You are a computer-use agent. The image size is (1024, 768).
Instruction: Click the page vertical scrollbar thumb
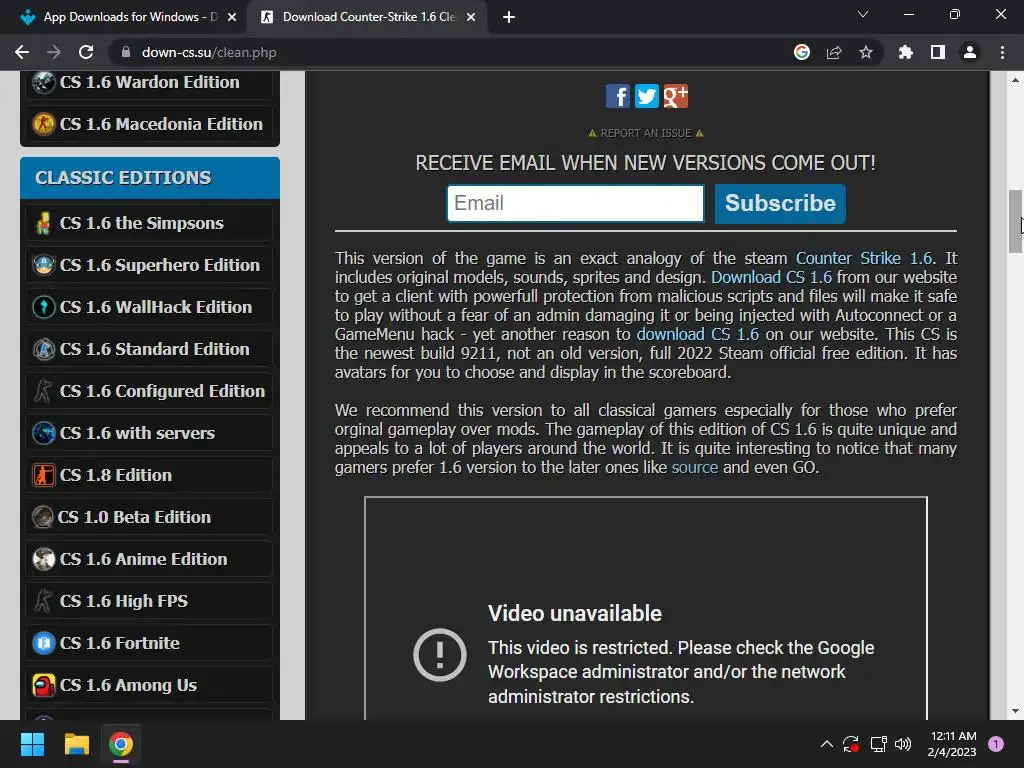point(1015,221)
